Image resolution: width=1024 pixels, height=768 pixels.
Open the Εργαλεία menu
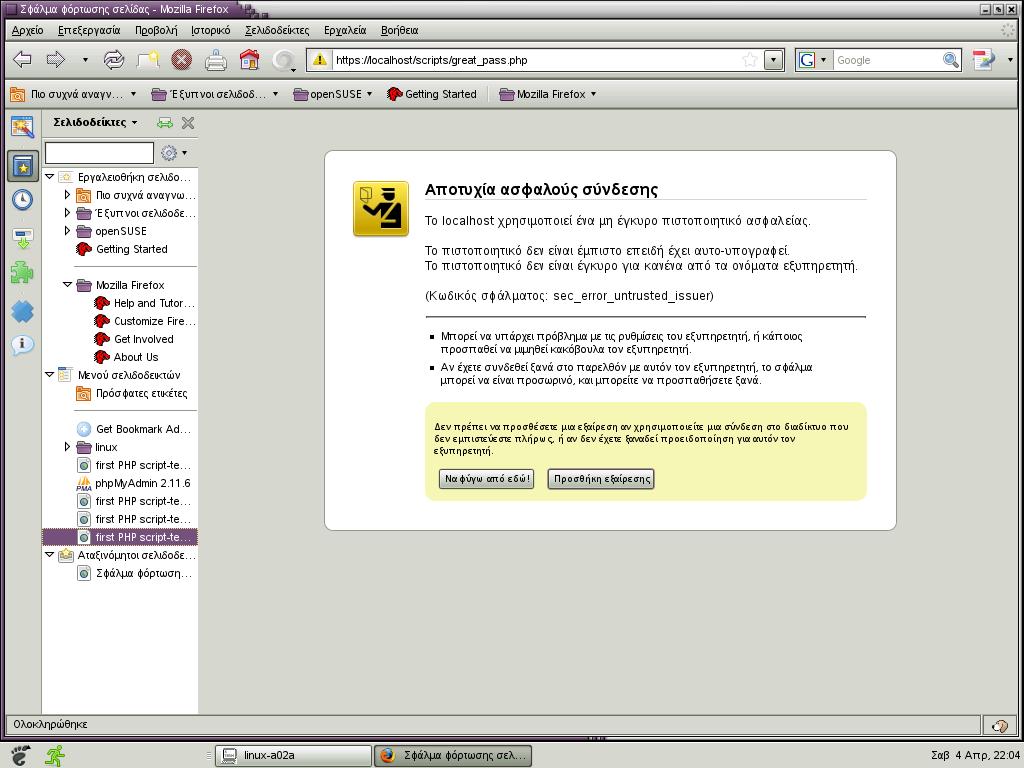point(345,30)
